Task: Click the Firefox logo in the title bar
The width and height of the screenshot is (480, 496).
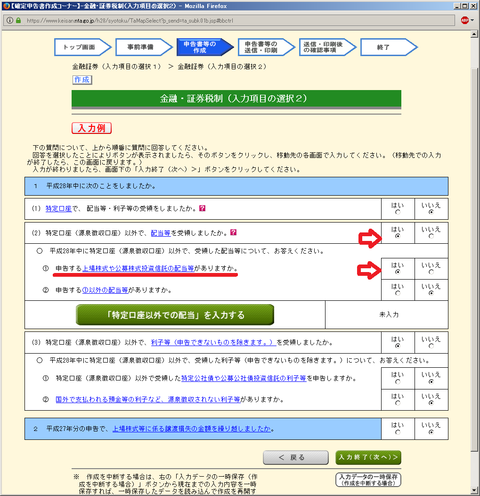Action: (6, 6)
